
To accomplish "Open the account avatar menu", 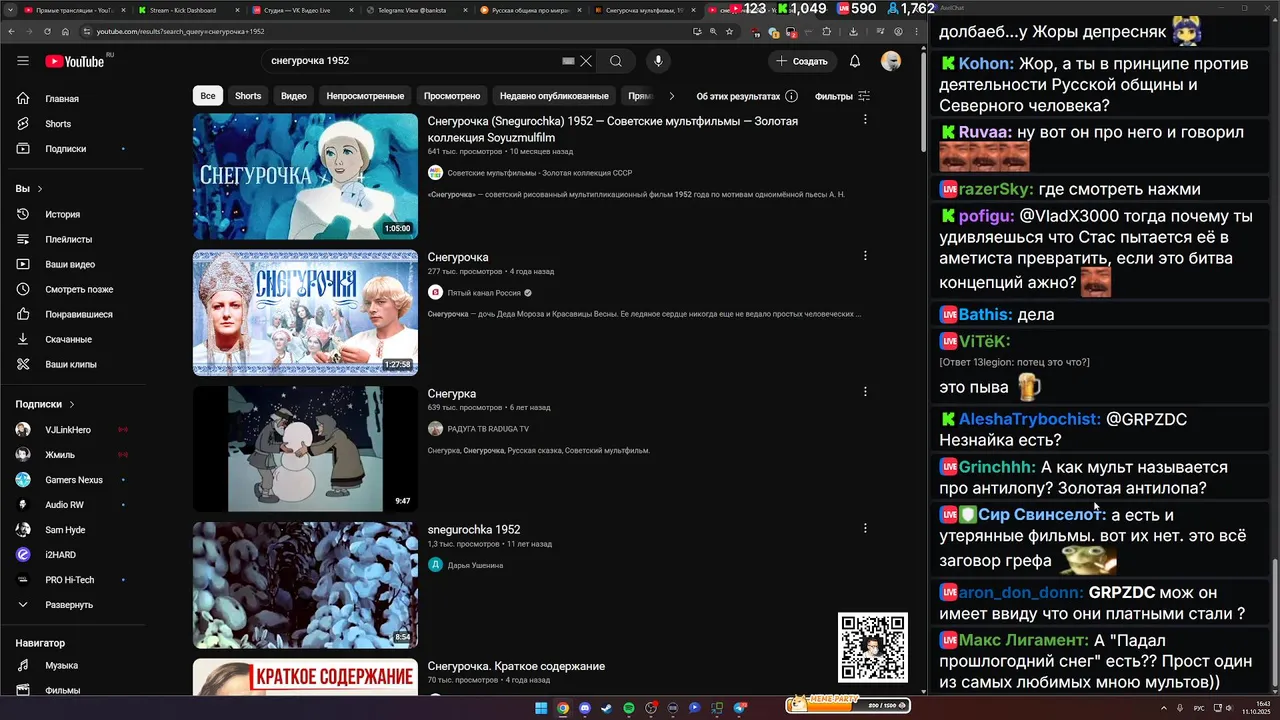I will click(x=891, y=61).
